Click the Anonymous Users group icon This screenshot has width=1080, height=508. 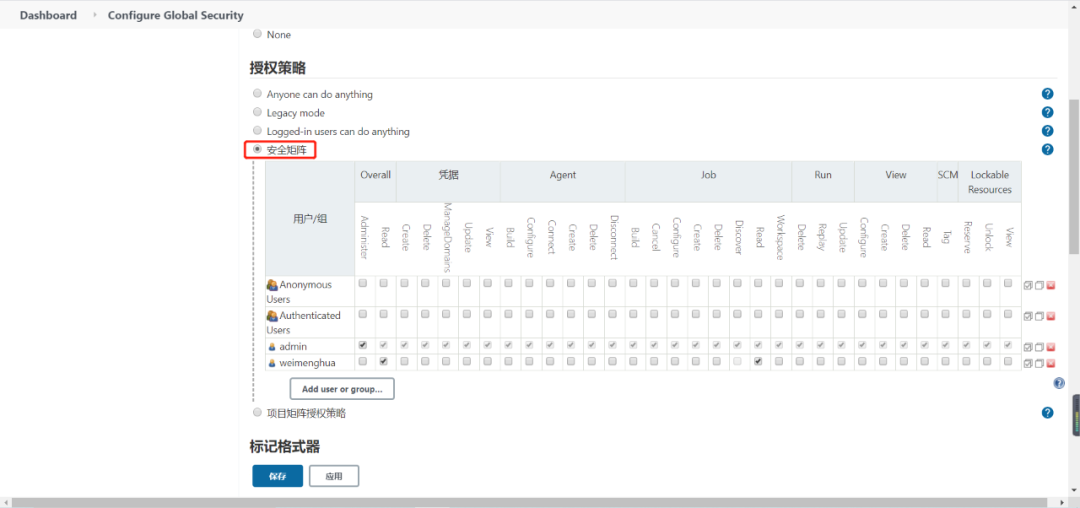click(272, 284)
